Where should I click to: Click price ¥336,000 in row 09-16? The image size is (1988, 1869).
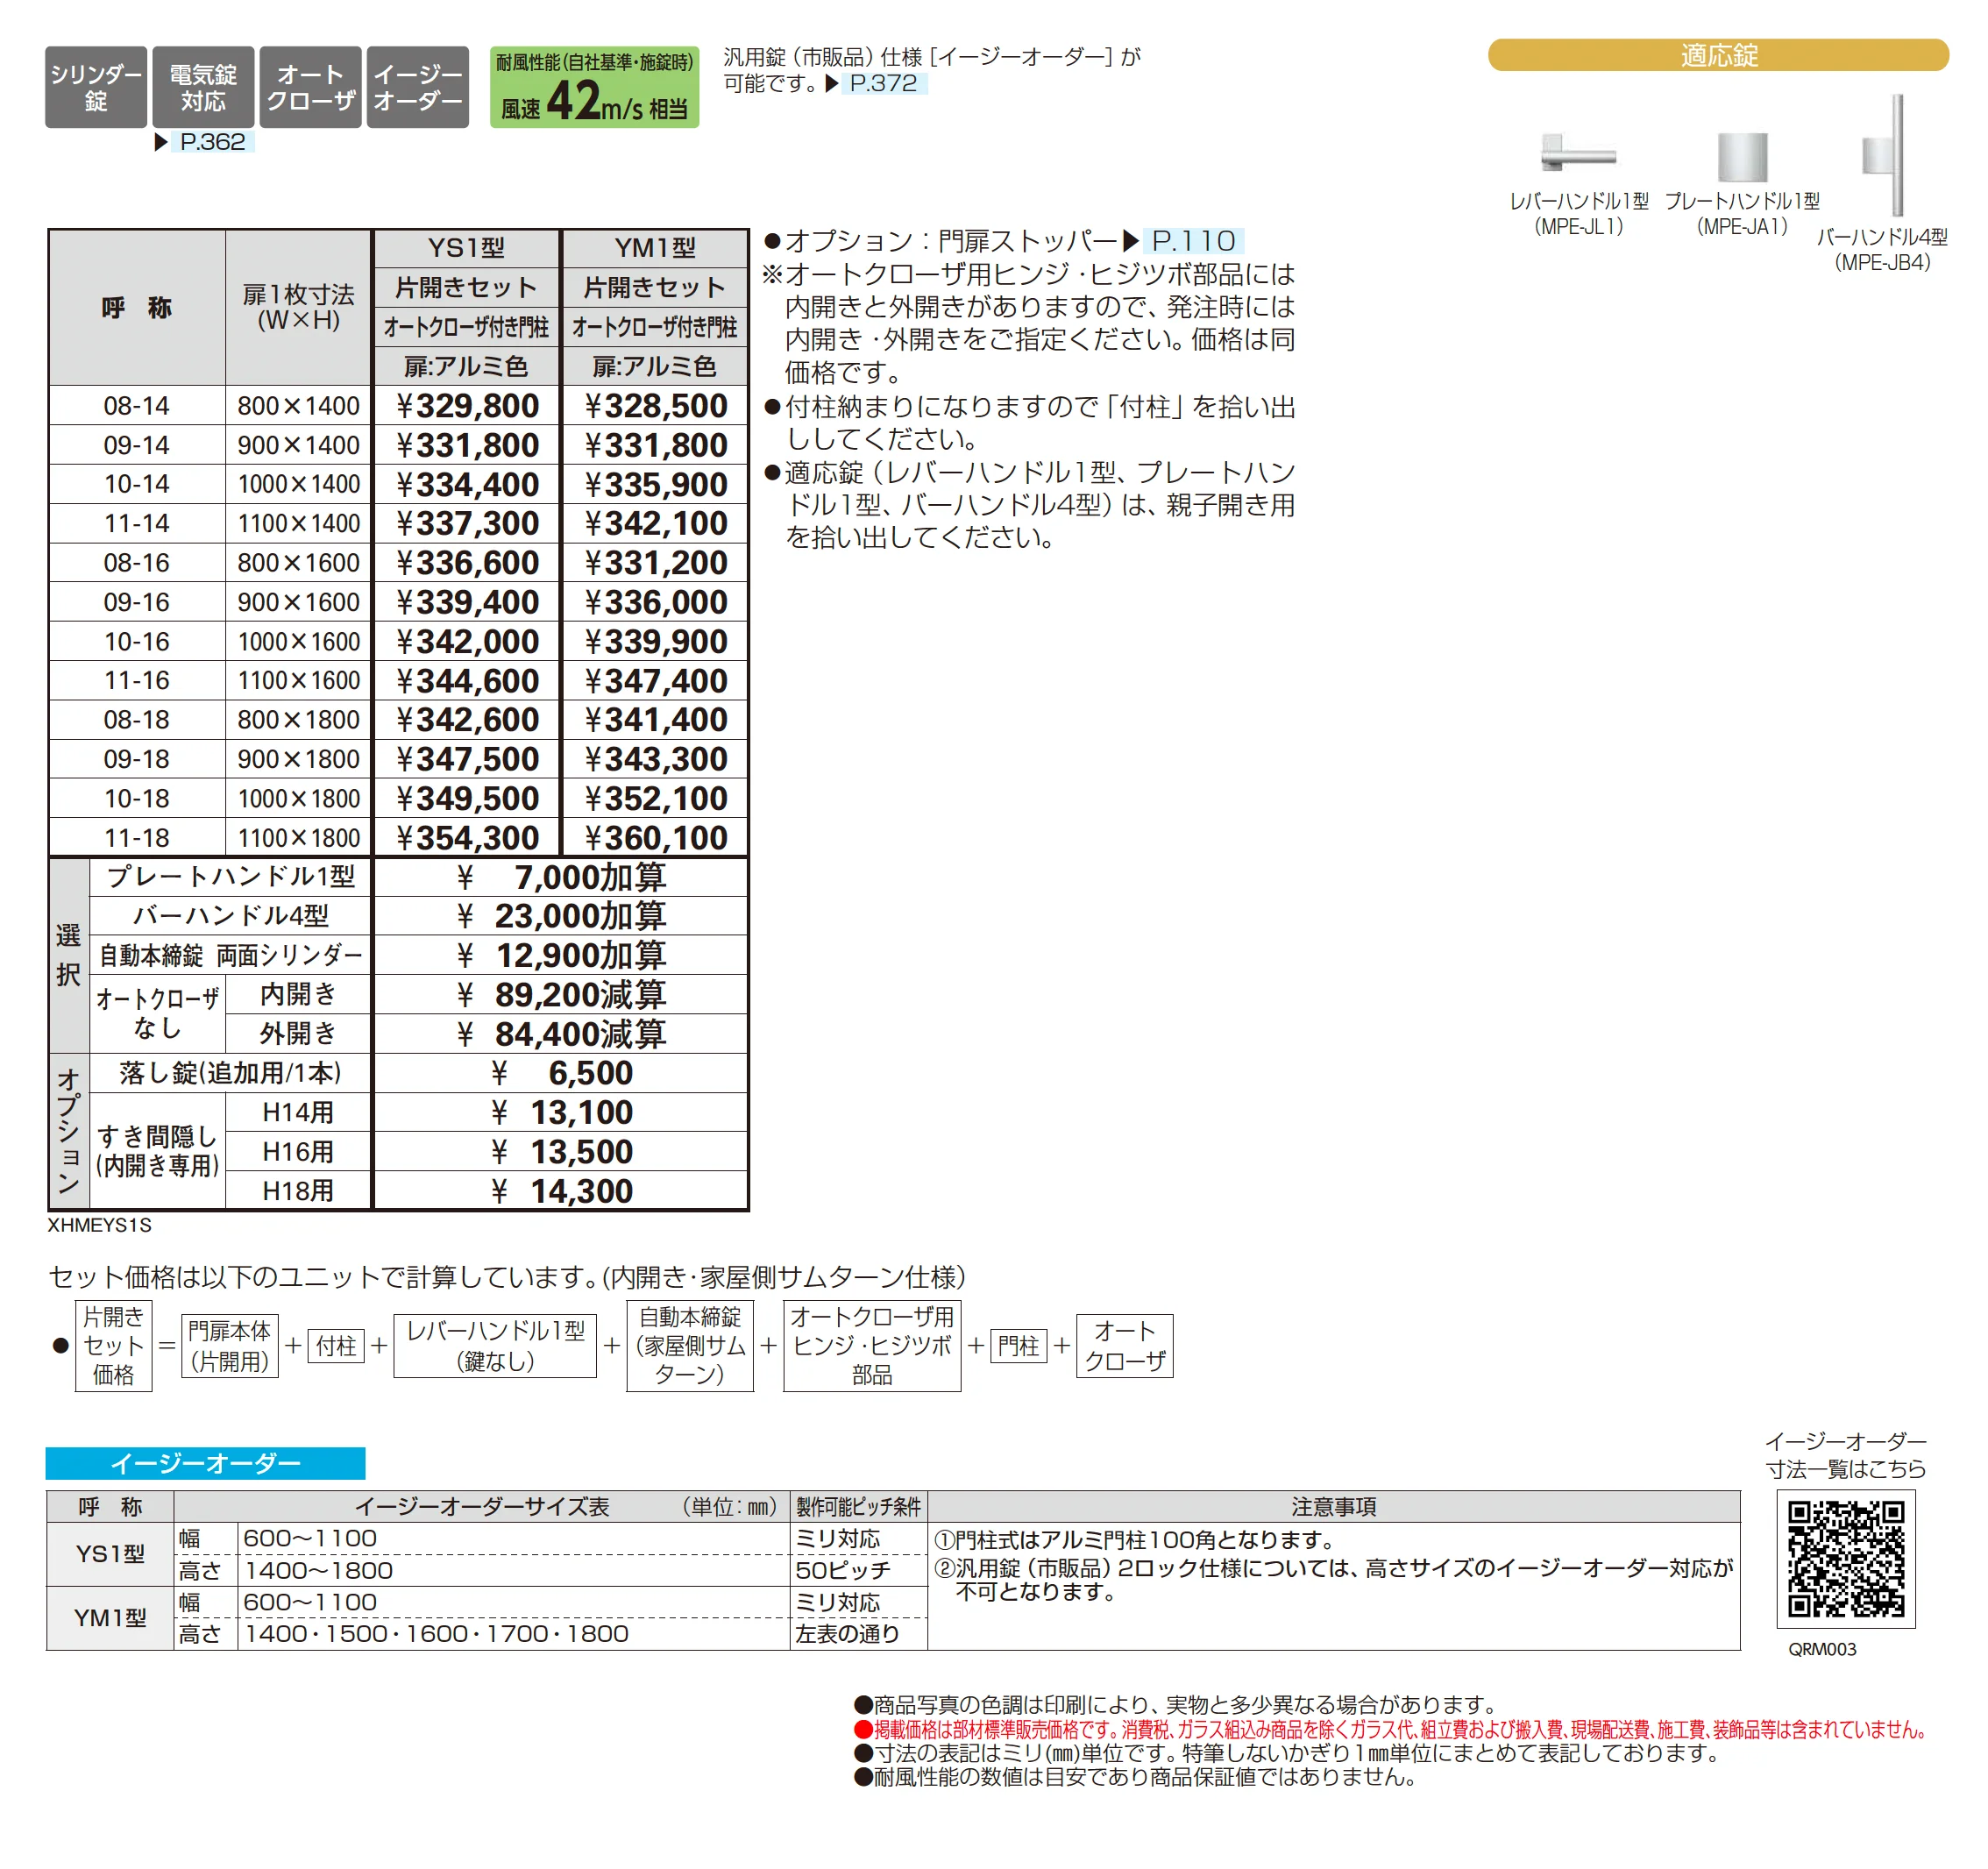pyautogui.click(x=655, y=602)
